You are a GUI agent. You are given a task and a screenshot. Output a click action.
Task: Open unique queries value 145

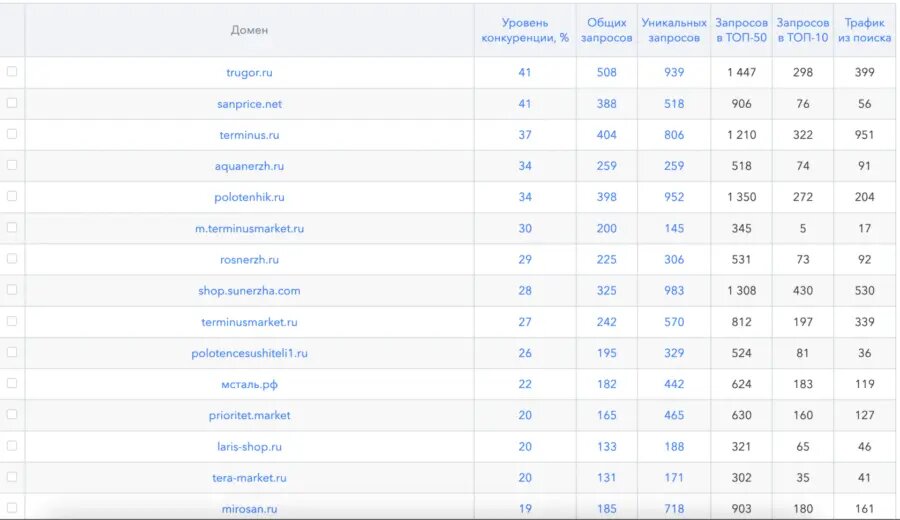coord(674,228)
